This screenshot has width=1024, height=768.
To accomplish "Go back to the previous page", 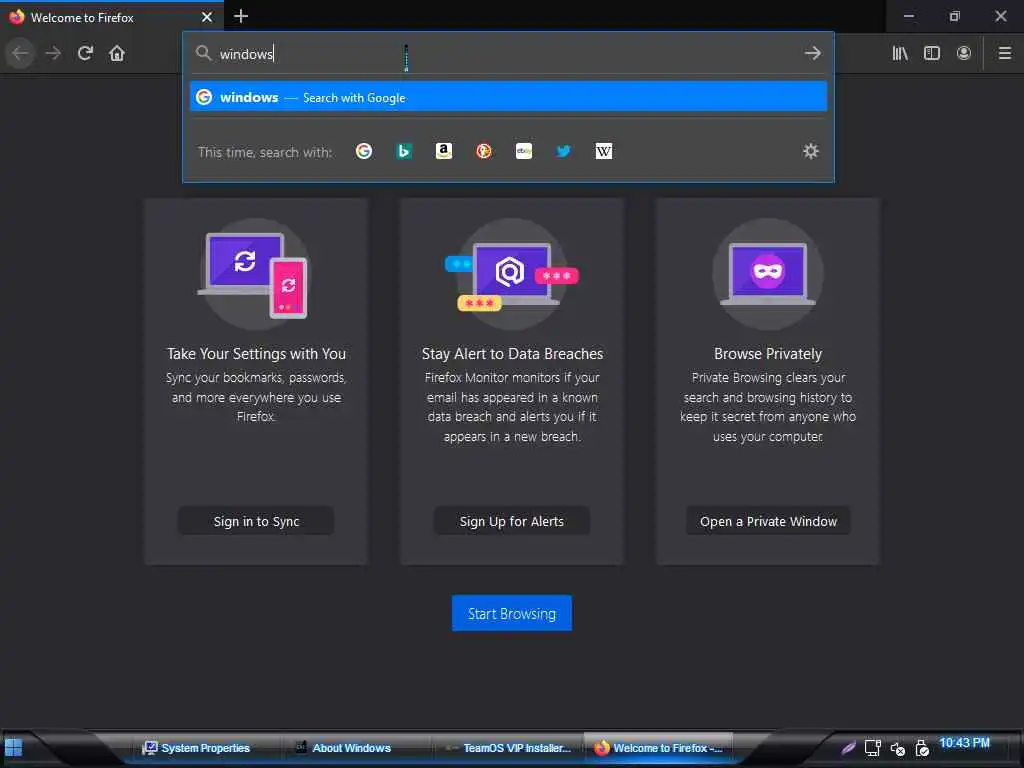I will [20, 53].
